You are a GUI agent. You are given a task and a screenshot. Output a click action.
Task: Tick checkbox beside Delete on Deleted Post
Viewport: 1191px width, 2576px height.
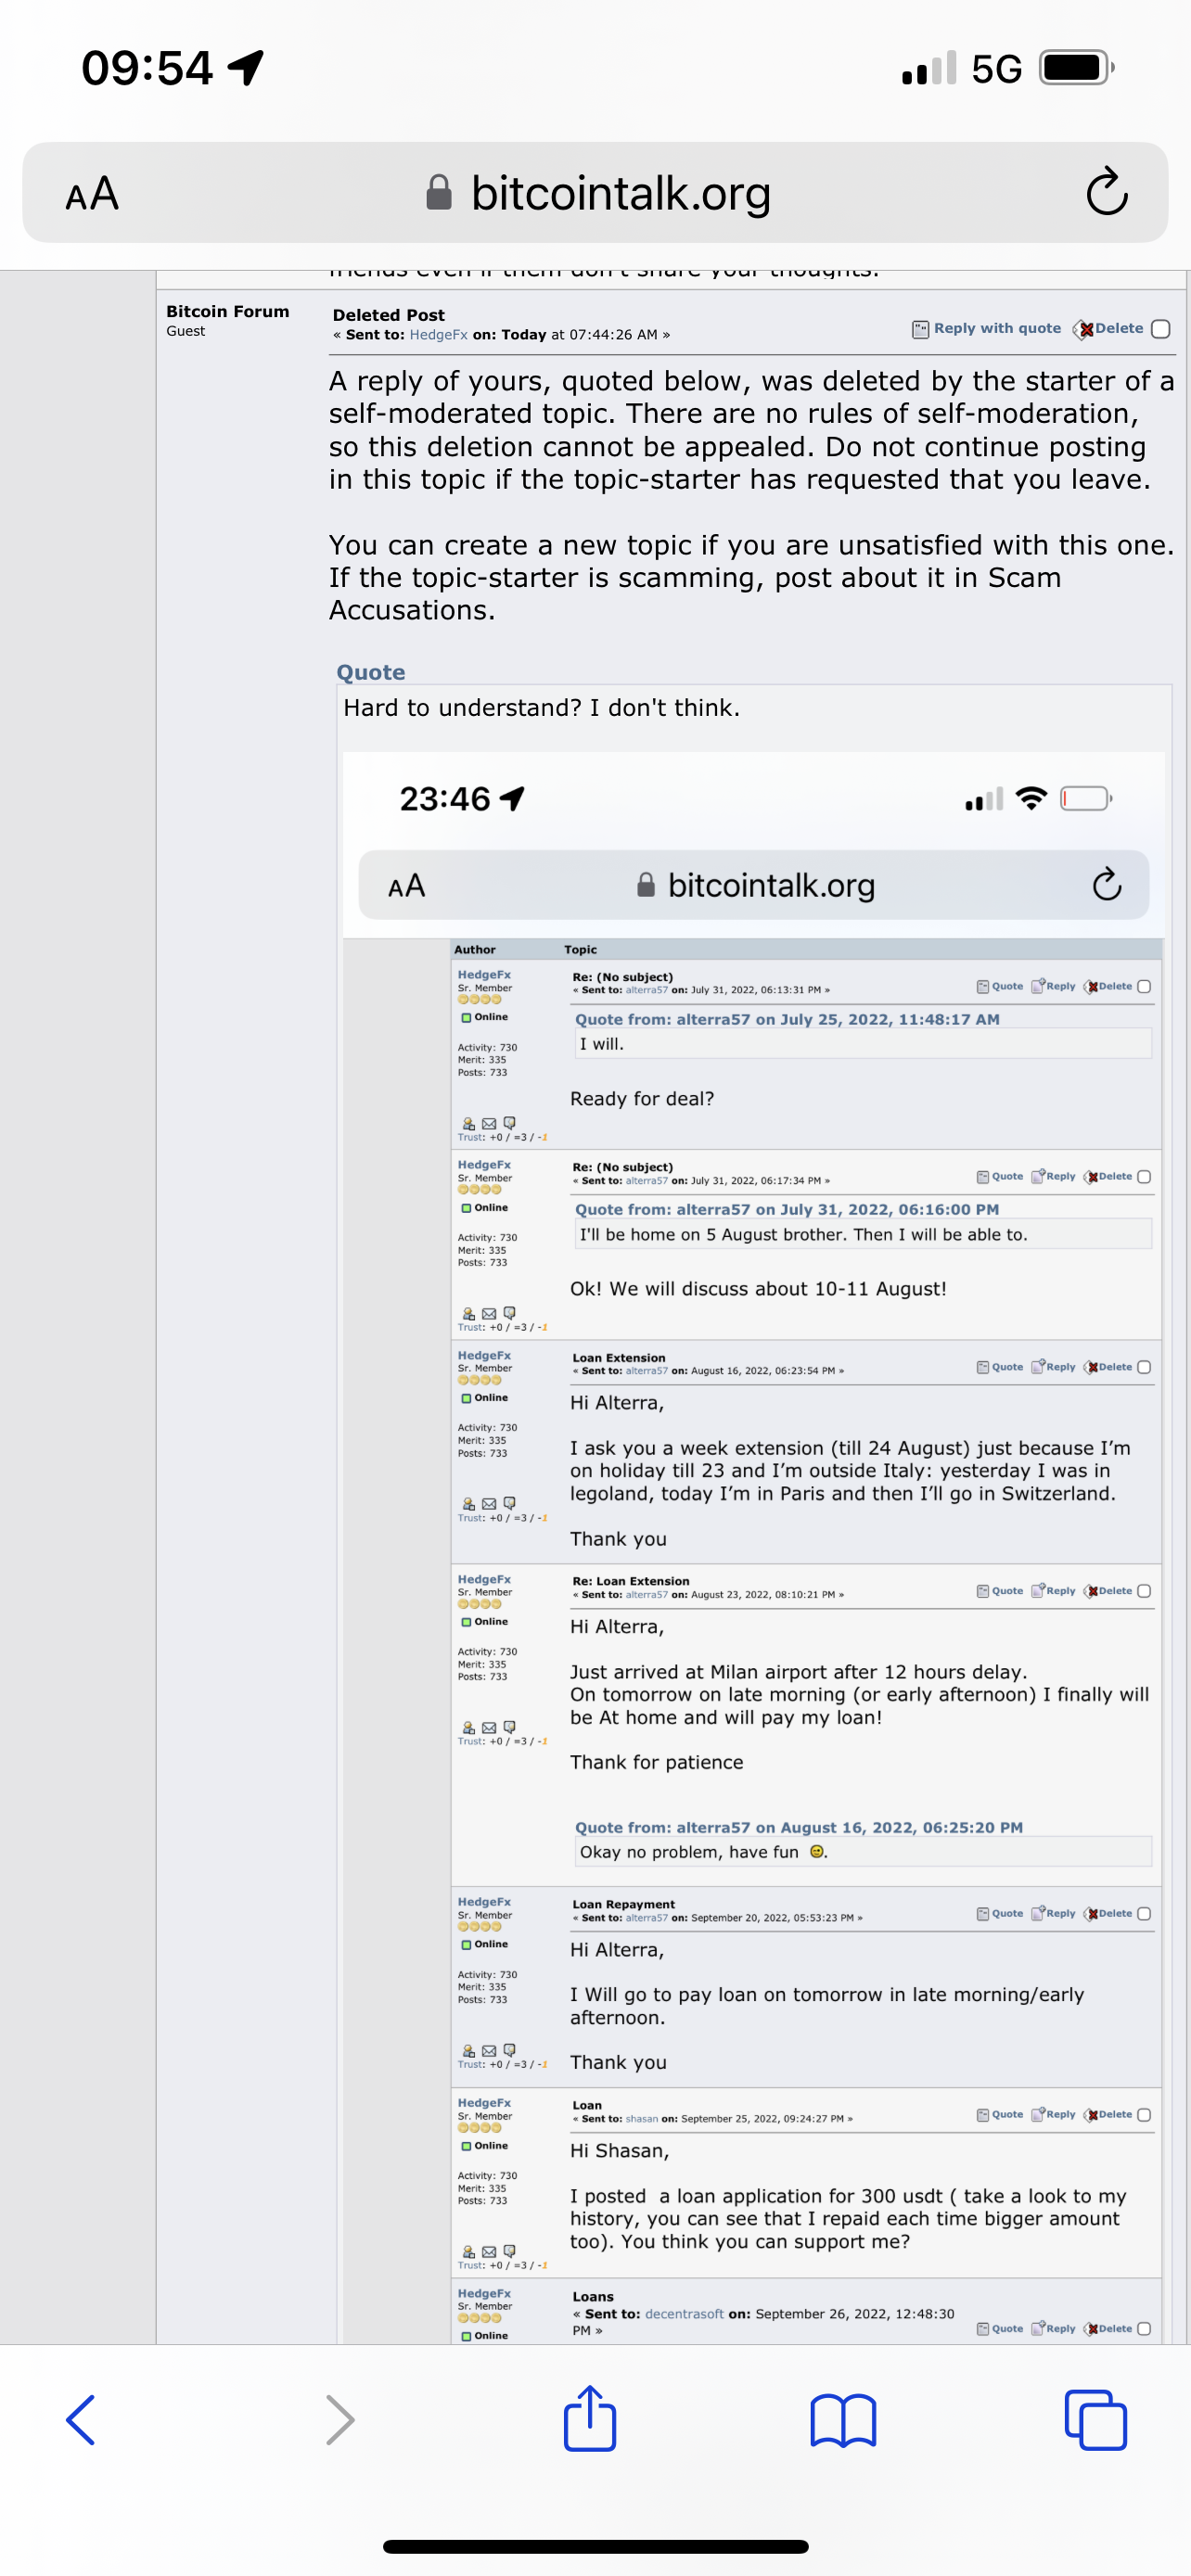click(1161, 329)
